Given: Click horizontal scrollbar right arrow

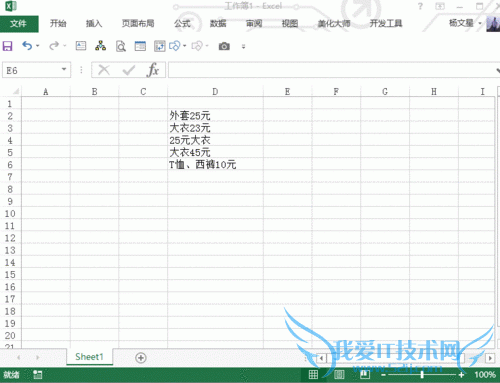Looking at the screenshot, I should coord(490,358).
